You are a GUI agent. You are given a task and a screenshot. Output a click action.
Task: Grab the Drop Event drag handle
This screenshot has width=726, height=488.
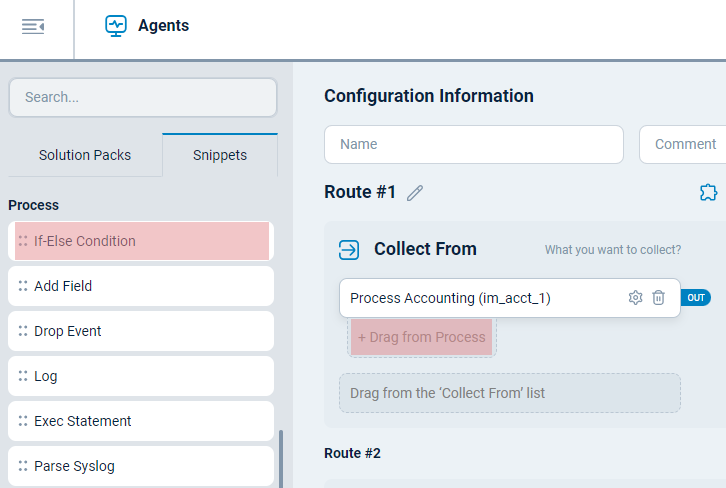(22, 331)
